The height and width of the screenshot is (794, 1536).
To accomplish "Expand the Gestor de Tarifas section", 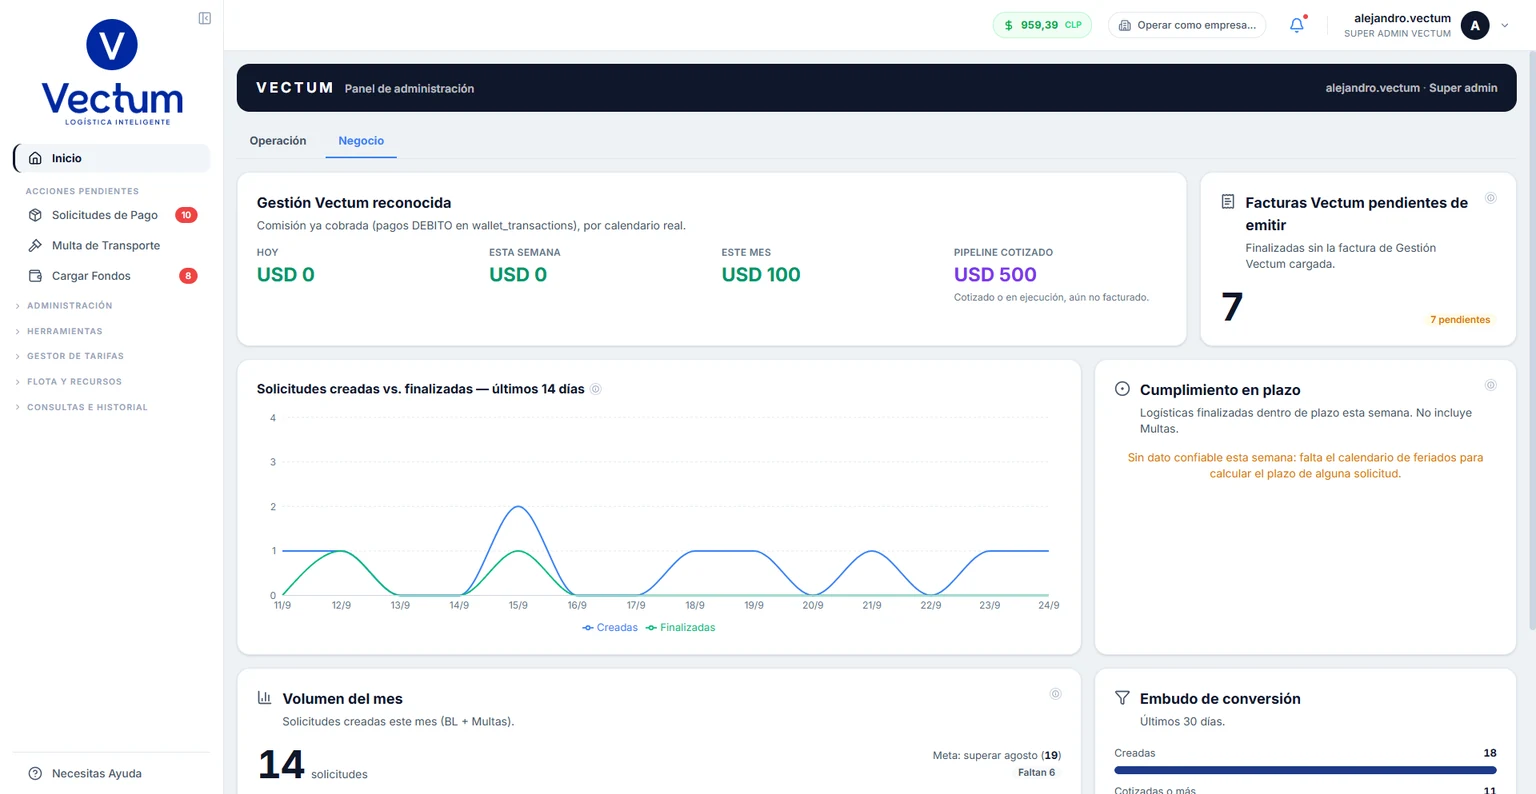I will click(x=70, y=356).
